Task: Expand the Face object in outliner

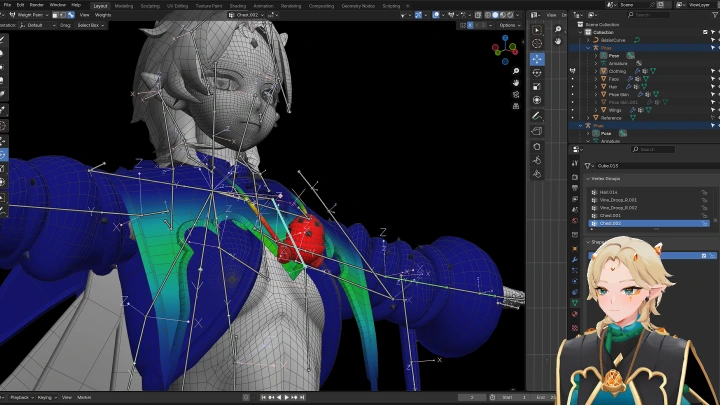Action: pyautogui.click(x=596, y=79)
